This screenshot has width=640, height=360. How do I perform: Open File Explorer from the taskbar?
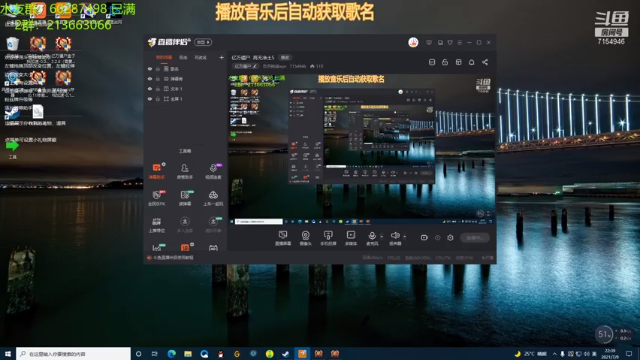[188, 354]
